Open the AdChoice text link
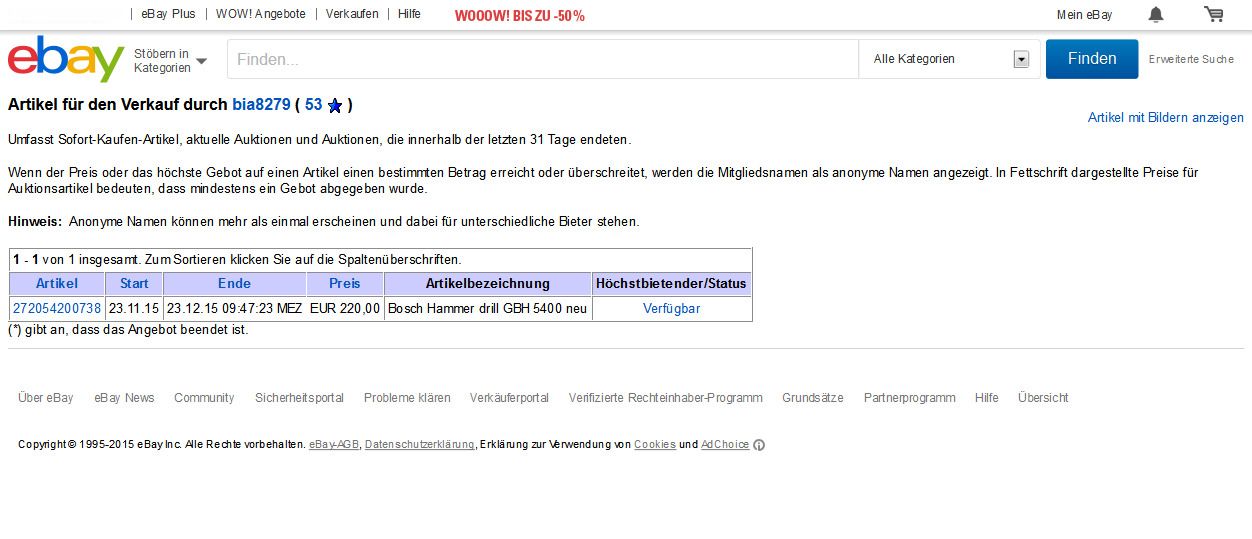The height and width of the screenshot is (539, 1252). pos(725,445)
